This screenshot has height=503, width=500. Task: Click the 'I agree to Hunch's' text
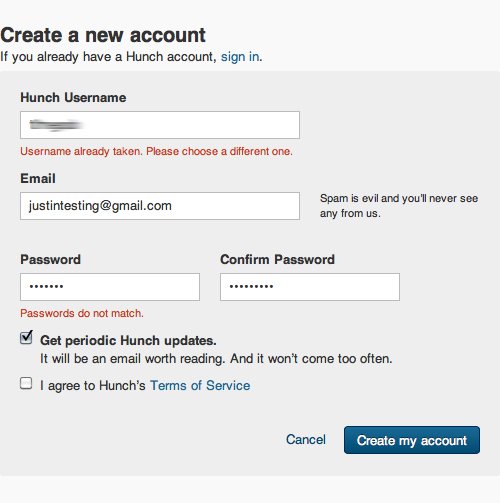93,386
